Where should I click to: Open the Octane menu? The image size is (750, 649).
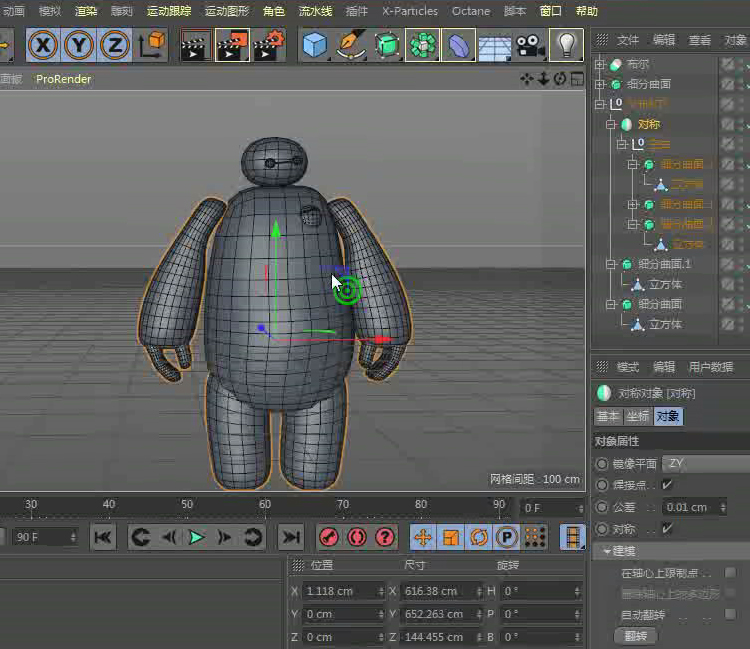(x=471, y=11)
